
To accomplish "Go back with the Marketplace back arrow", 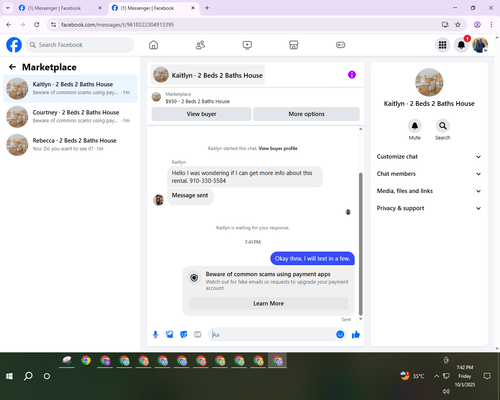I will coord(12,67).
